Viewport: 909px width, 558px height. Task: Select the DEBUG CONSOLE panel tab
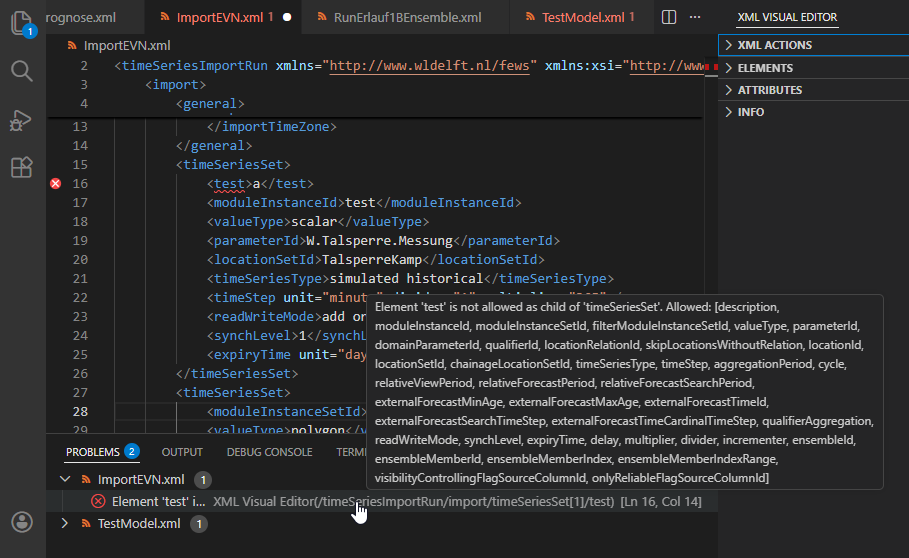click(x=270, y=452)
